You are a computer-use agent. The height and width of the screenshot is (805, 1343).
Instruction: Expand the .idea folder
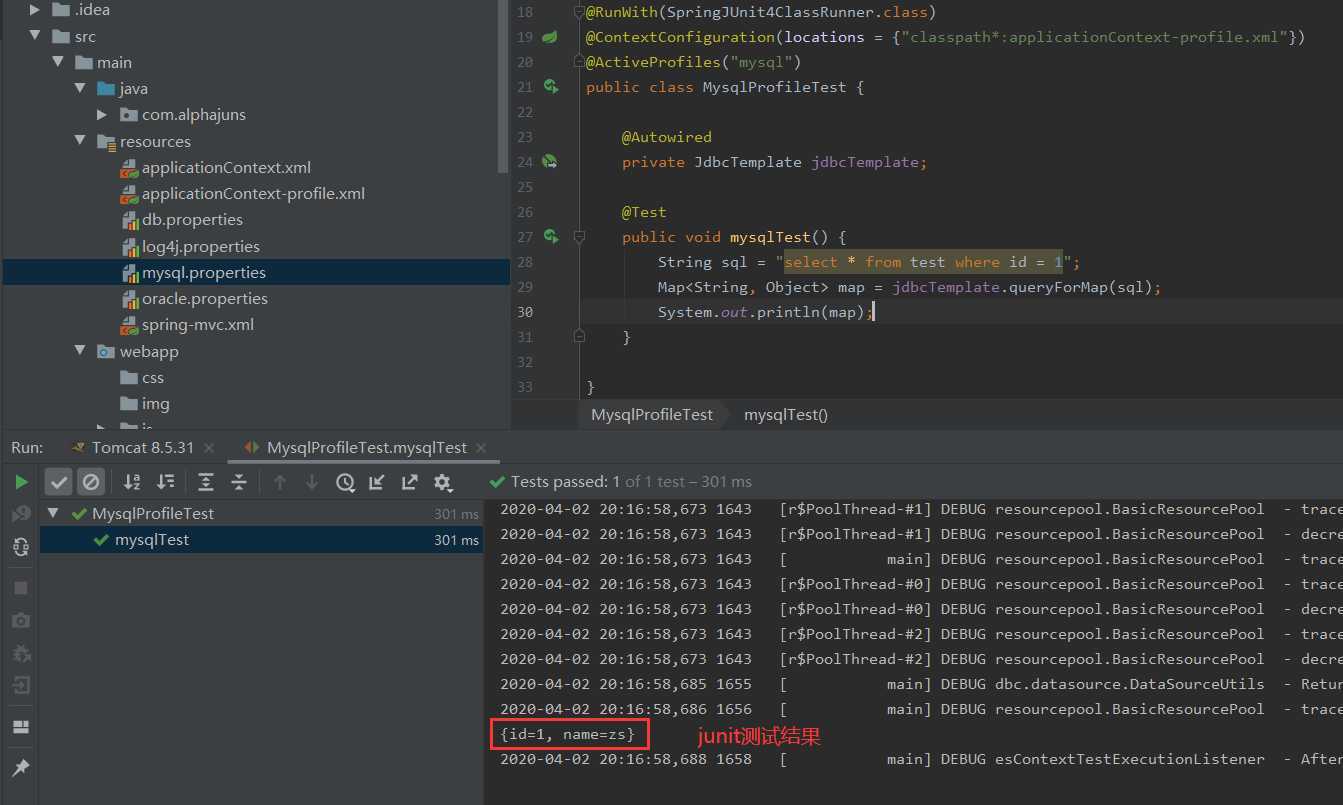36,10
